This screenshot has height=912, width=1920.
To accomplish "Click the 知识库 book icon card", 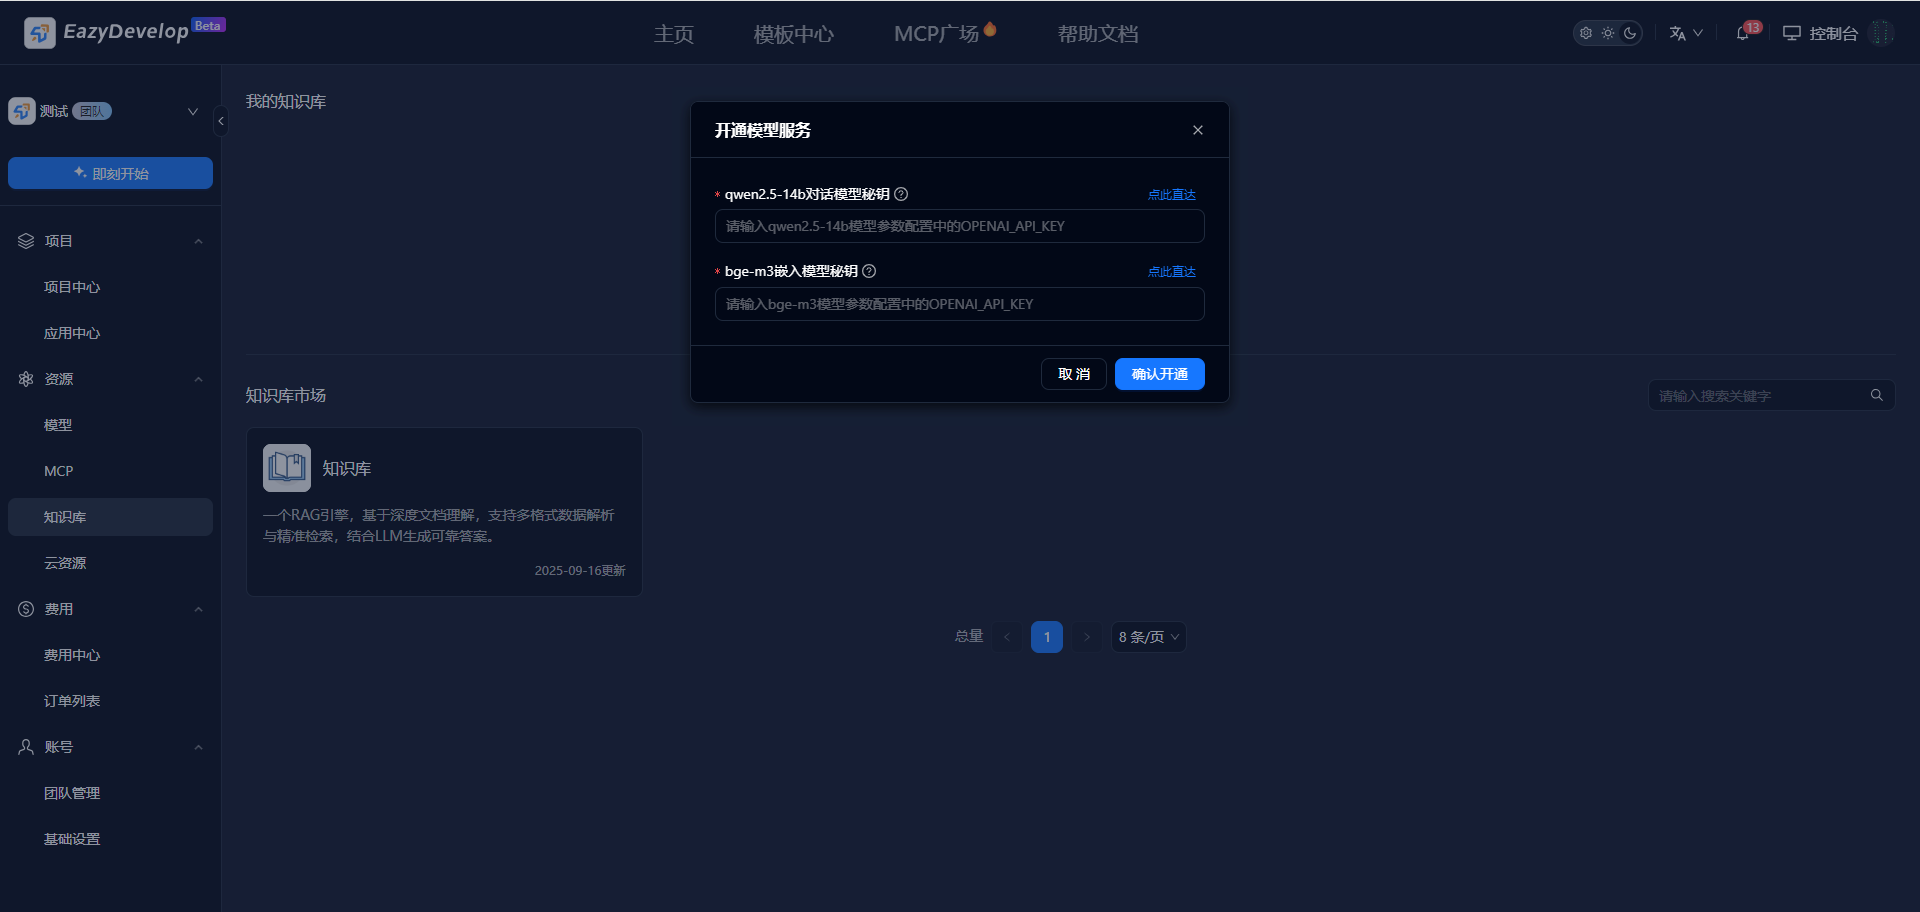I will pos(287,468).
